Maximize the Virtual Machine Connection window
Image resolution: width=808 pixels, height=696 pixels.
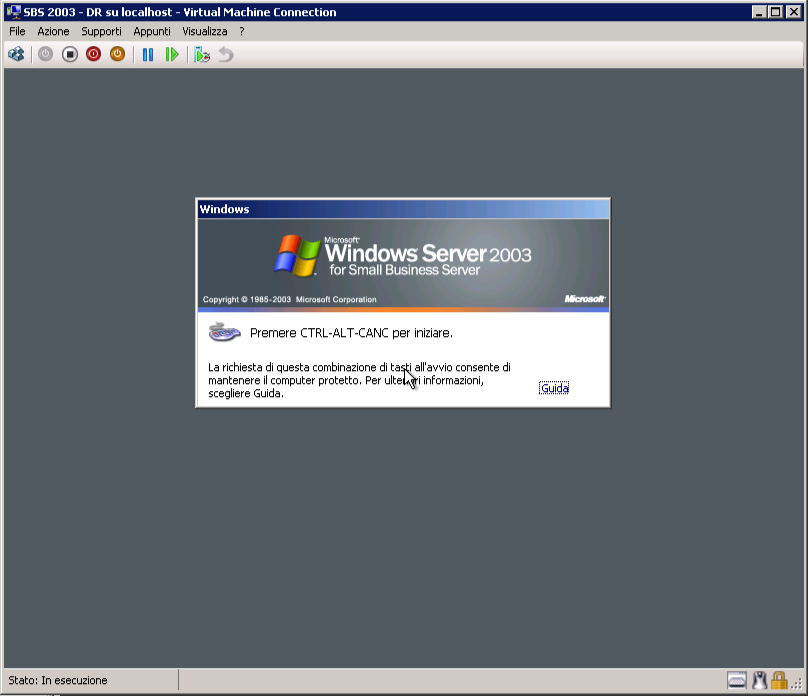pos(776,12)
